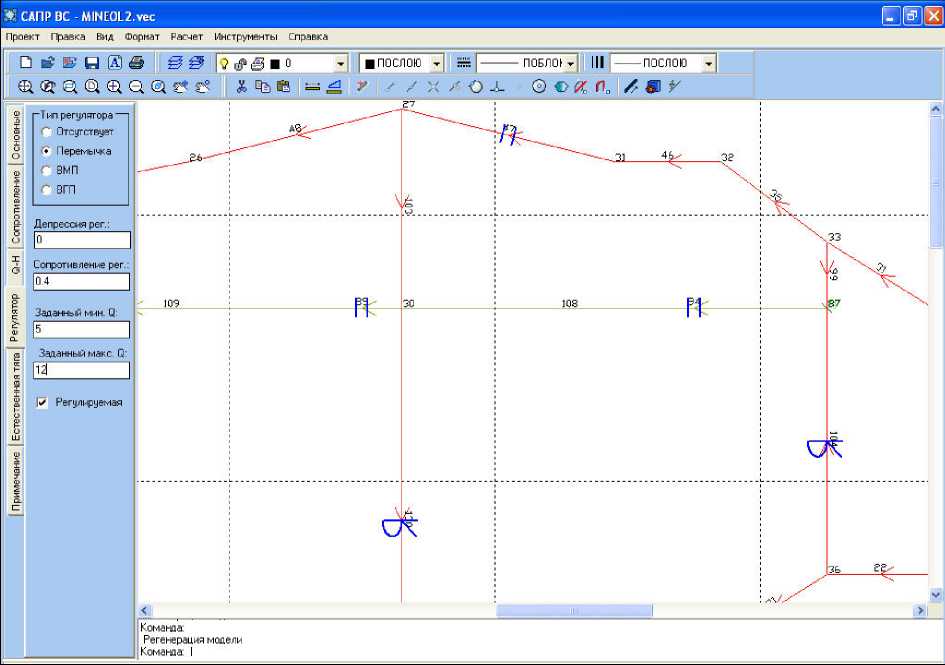This screenshot has width=945, height=665.
Task: Click the Сопротивление рег. input field
Action: pos(81,282)
